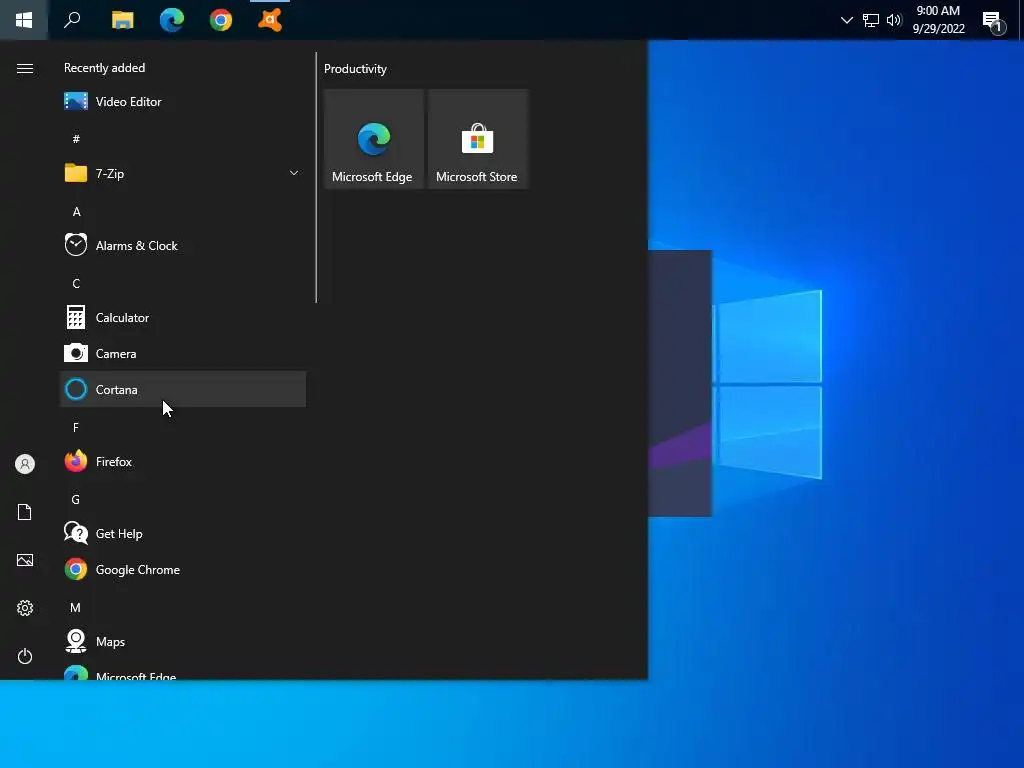Open the 7-Zip folder entry
Screen dimensions: 1024x768
tap(183, 174)
